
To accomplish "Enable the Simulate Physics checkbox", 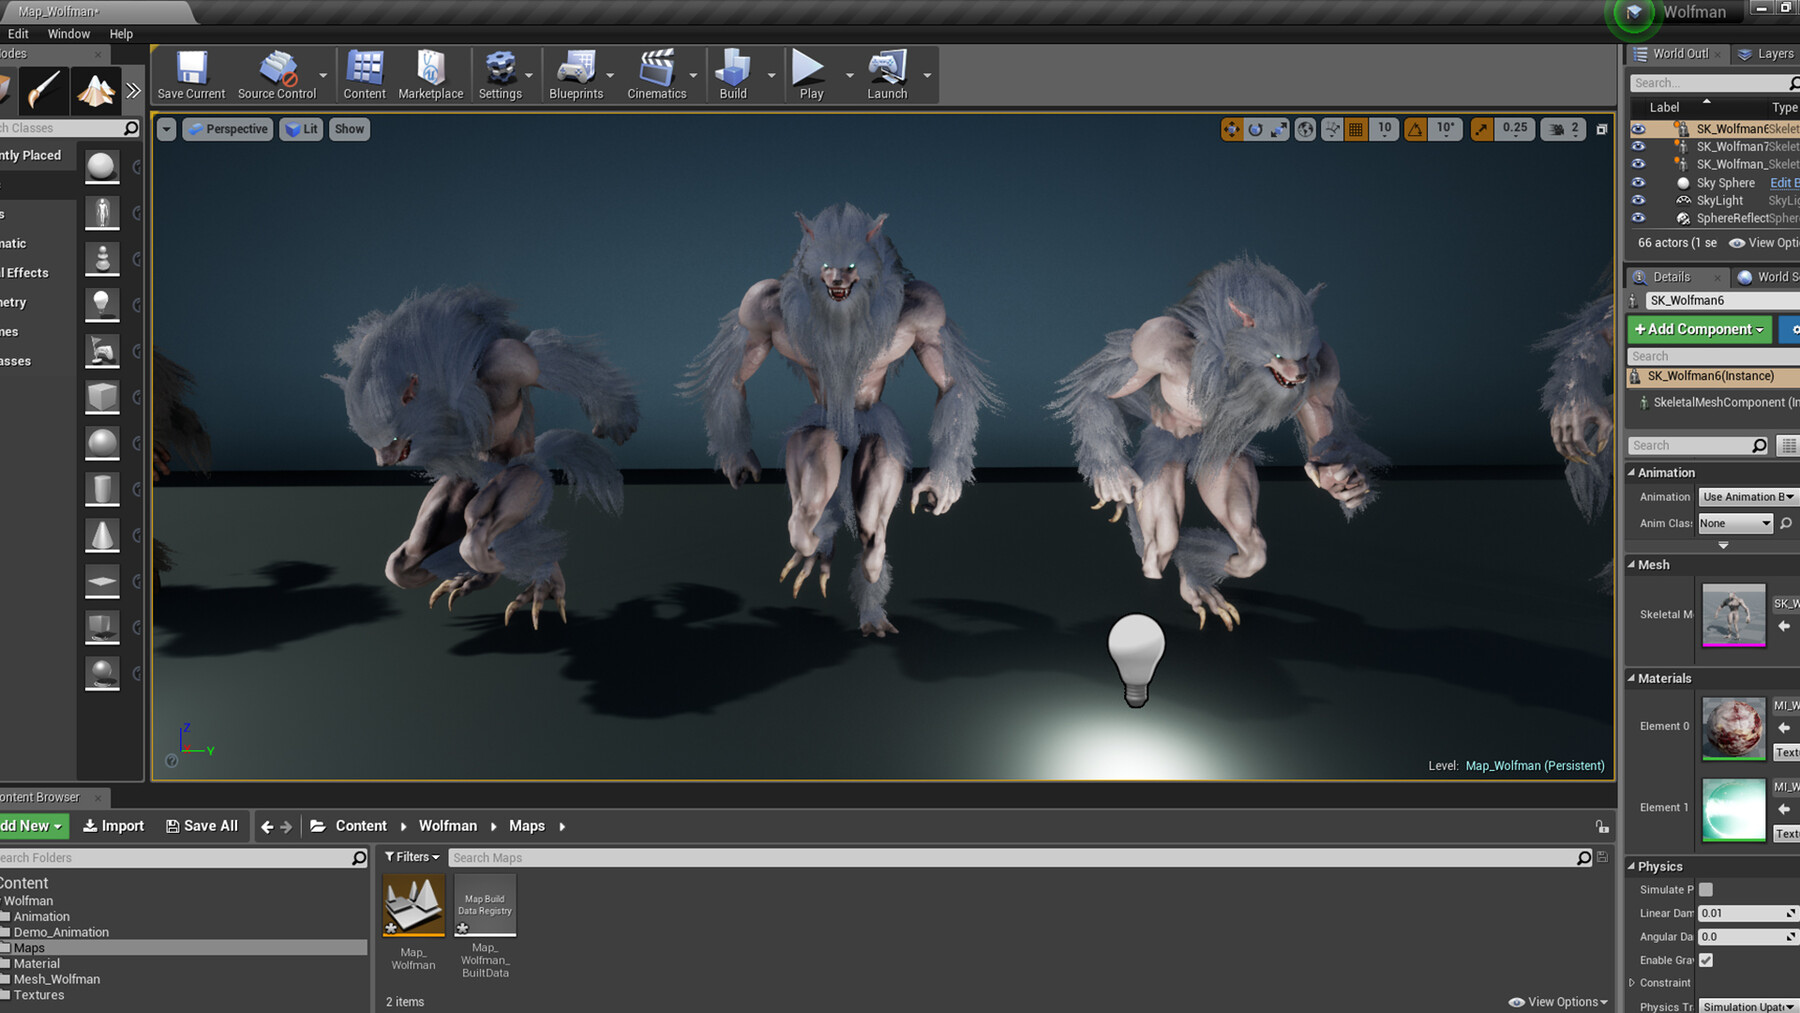I will pos(1706,889).
